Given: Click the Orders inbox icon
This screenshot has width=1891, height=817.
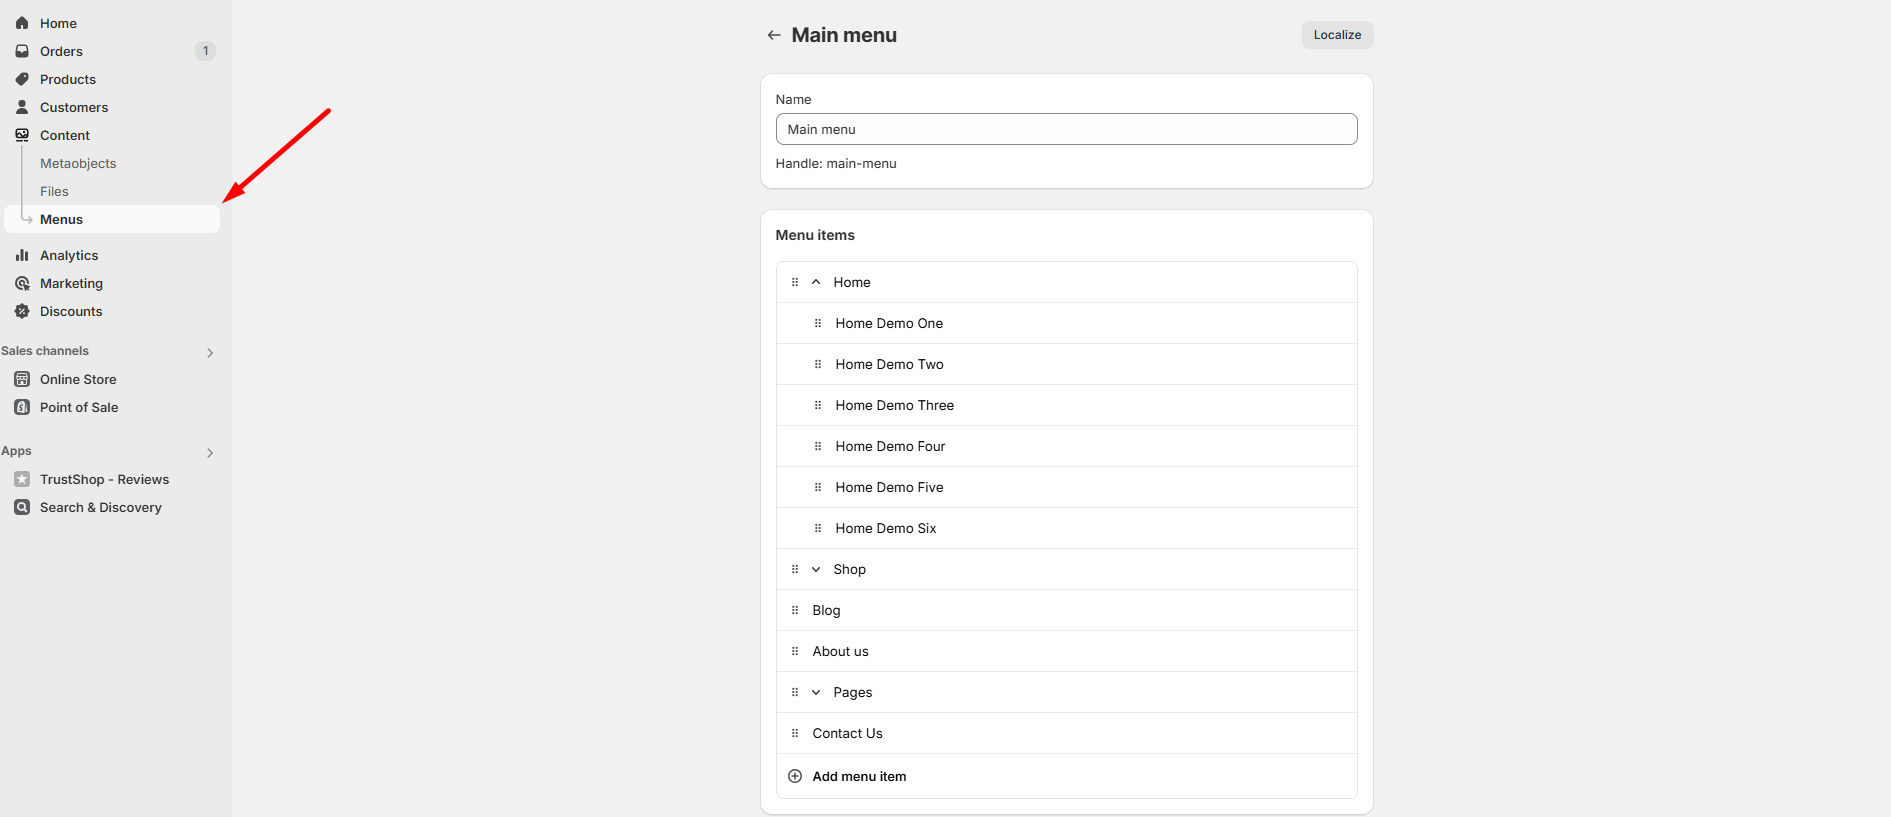Looking at the screenshot, I should [22, 51].
